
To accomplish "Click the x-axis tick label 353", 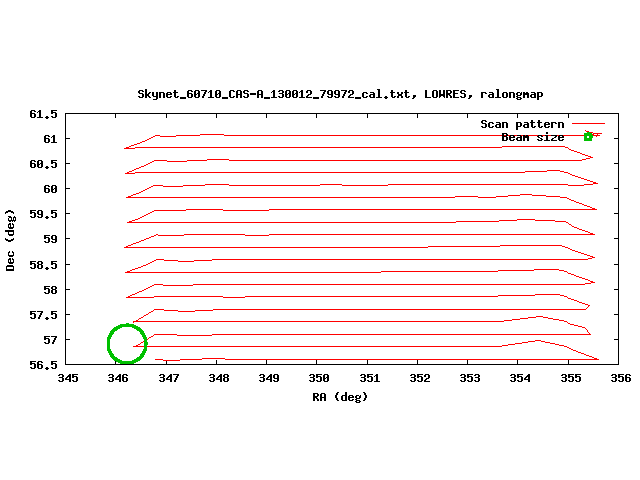I will 470,378.
